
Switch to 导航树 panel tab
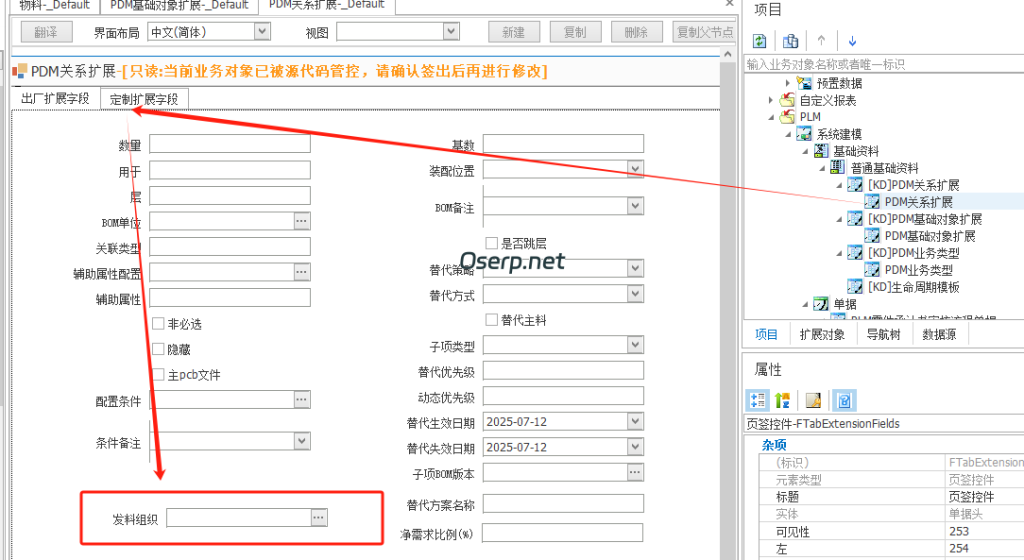(884, 334)
